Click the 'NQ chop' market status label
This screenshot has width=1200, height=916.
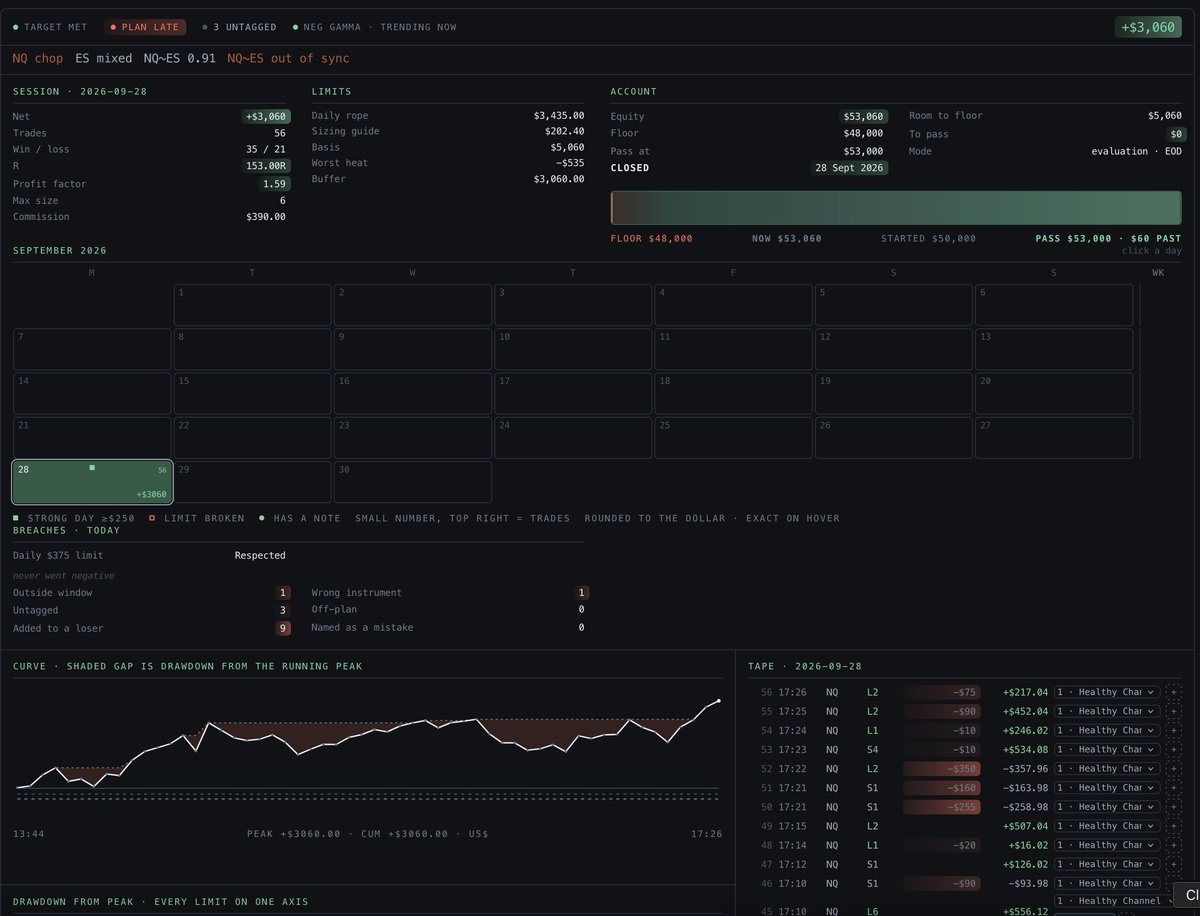pyautogui.click(x=38, y=59)
